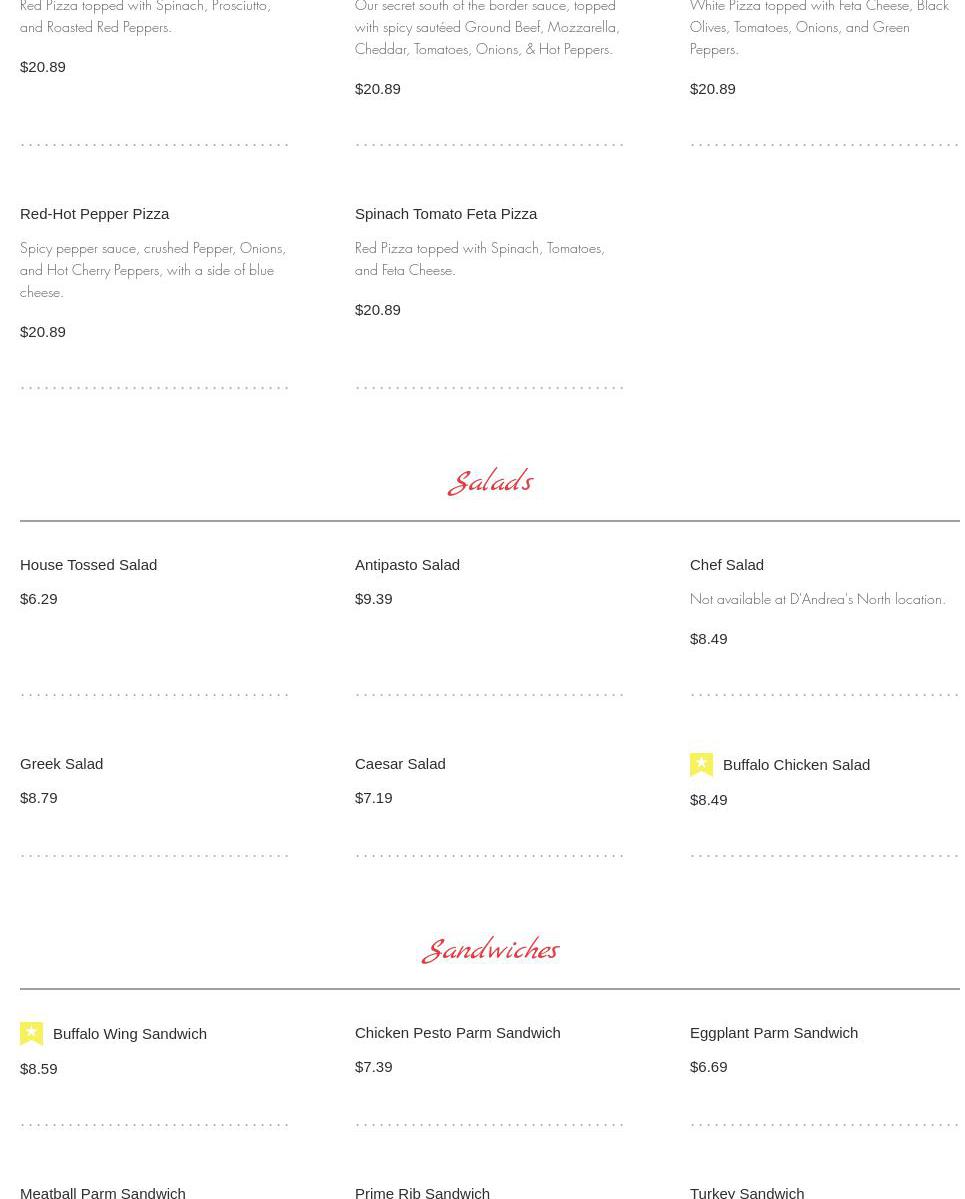Click the star badge beside Buffalo Chicken Salad
This screenshot has height=1199, width=965.
(701, 765)
